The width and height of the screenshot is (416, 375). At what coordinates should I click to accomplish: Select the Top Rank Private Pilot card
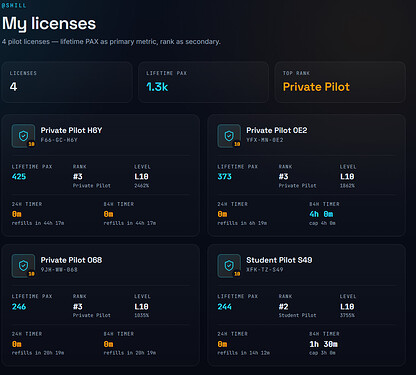tap(340, 82)
